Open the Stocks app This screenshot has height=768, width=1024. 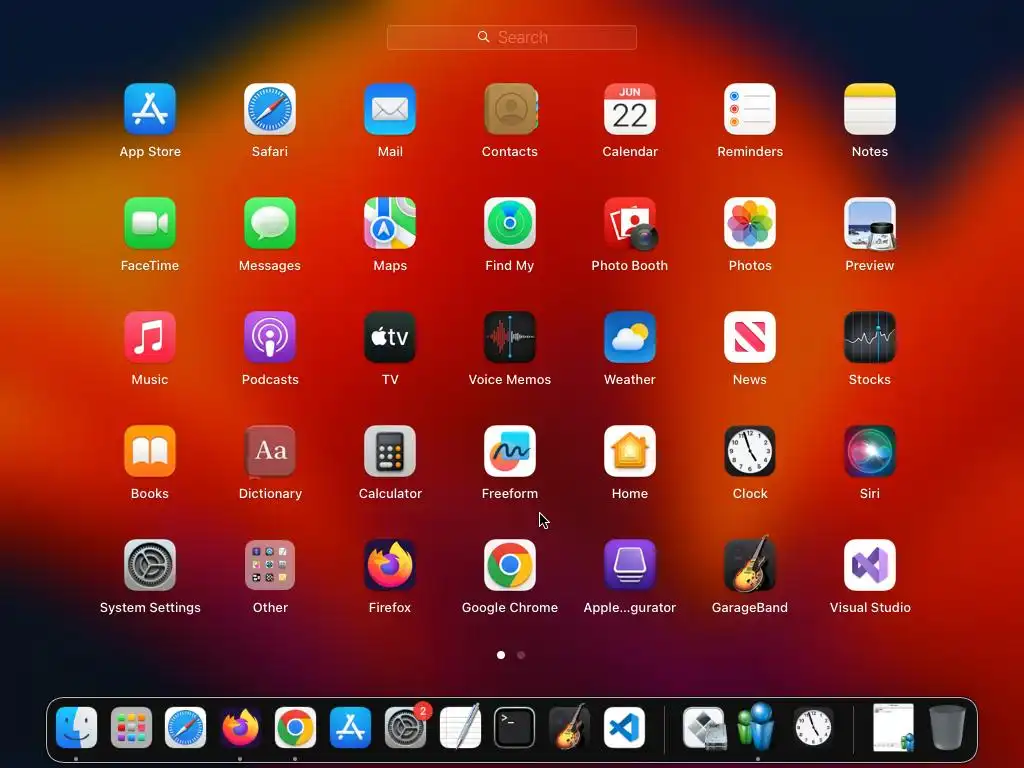(x=870, y=337)
